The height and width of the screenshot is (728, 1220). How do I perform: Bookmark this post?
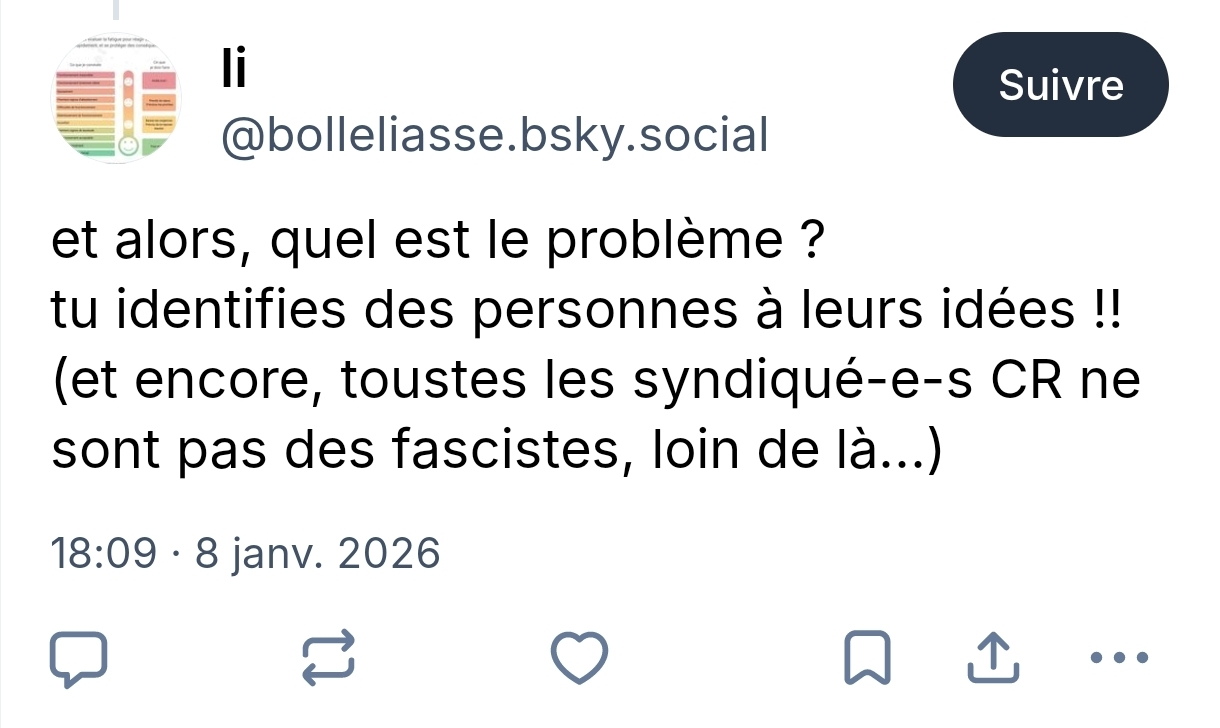click(x=867, y=658)
